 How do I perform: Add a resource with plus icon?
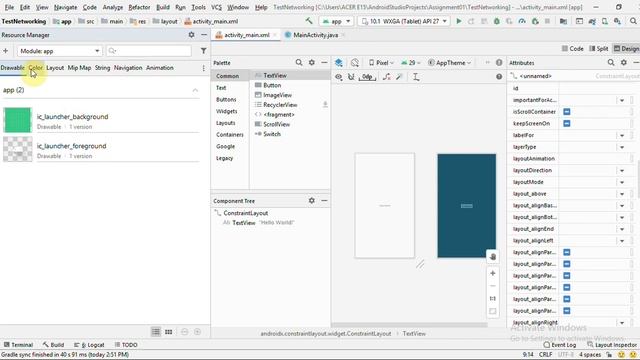coord(6,51)
